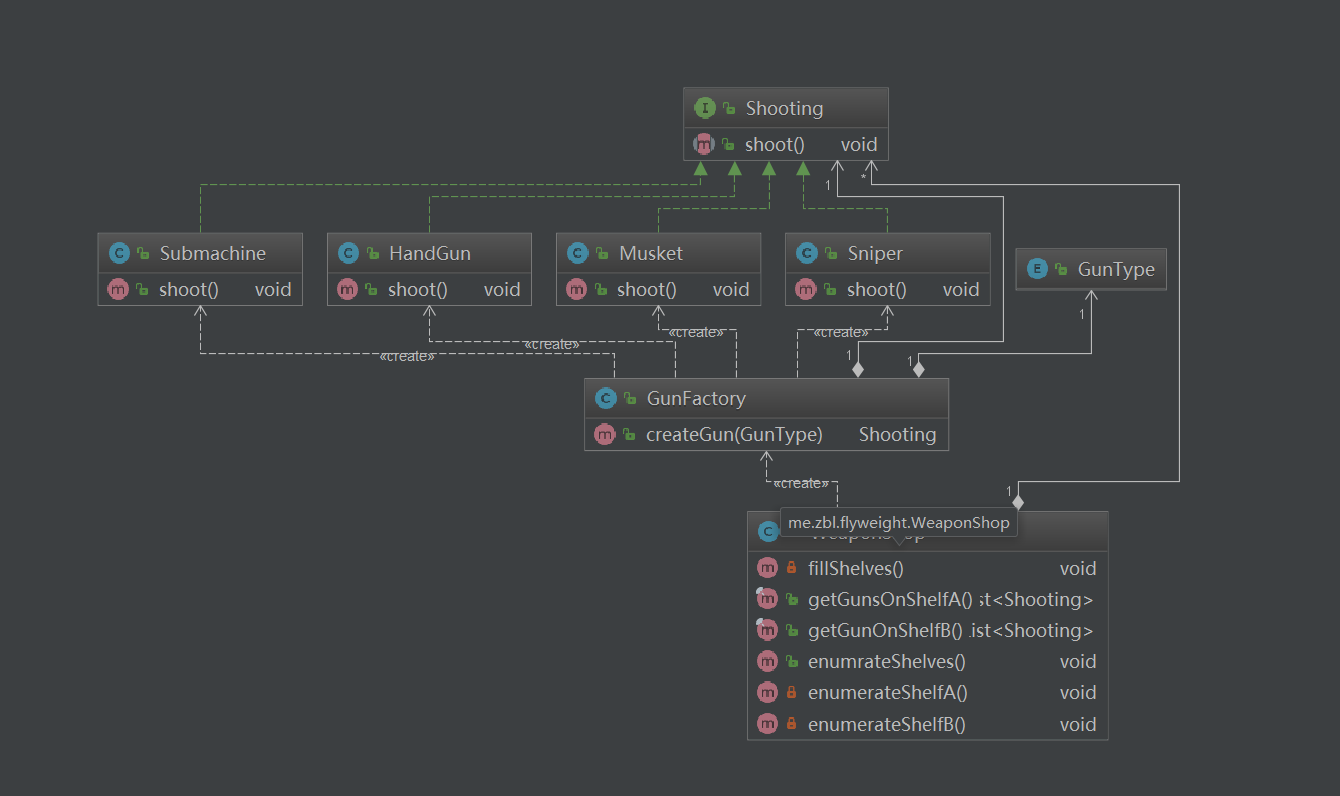1340x796 pixels.
Task: Click the GunType node label
Action: (x=1116, y=269)
